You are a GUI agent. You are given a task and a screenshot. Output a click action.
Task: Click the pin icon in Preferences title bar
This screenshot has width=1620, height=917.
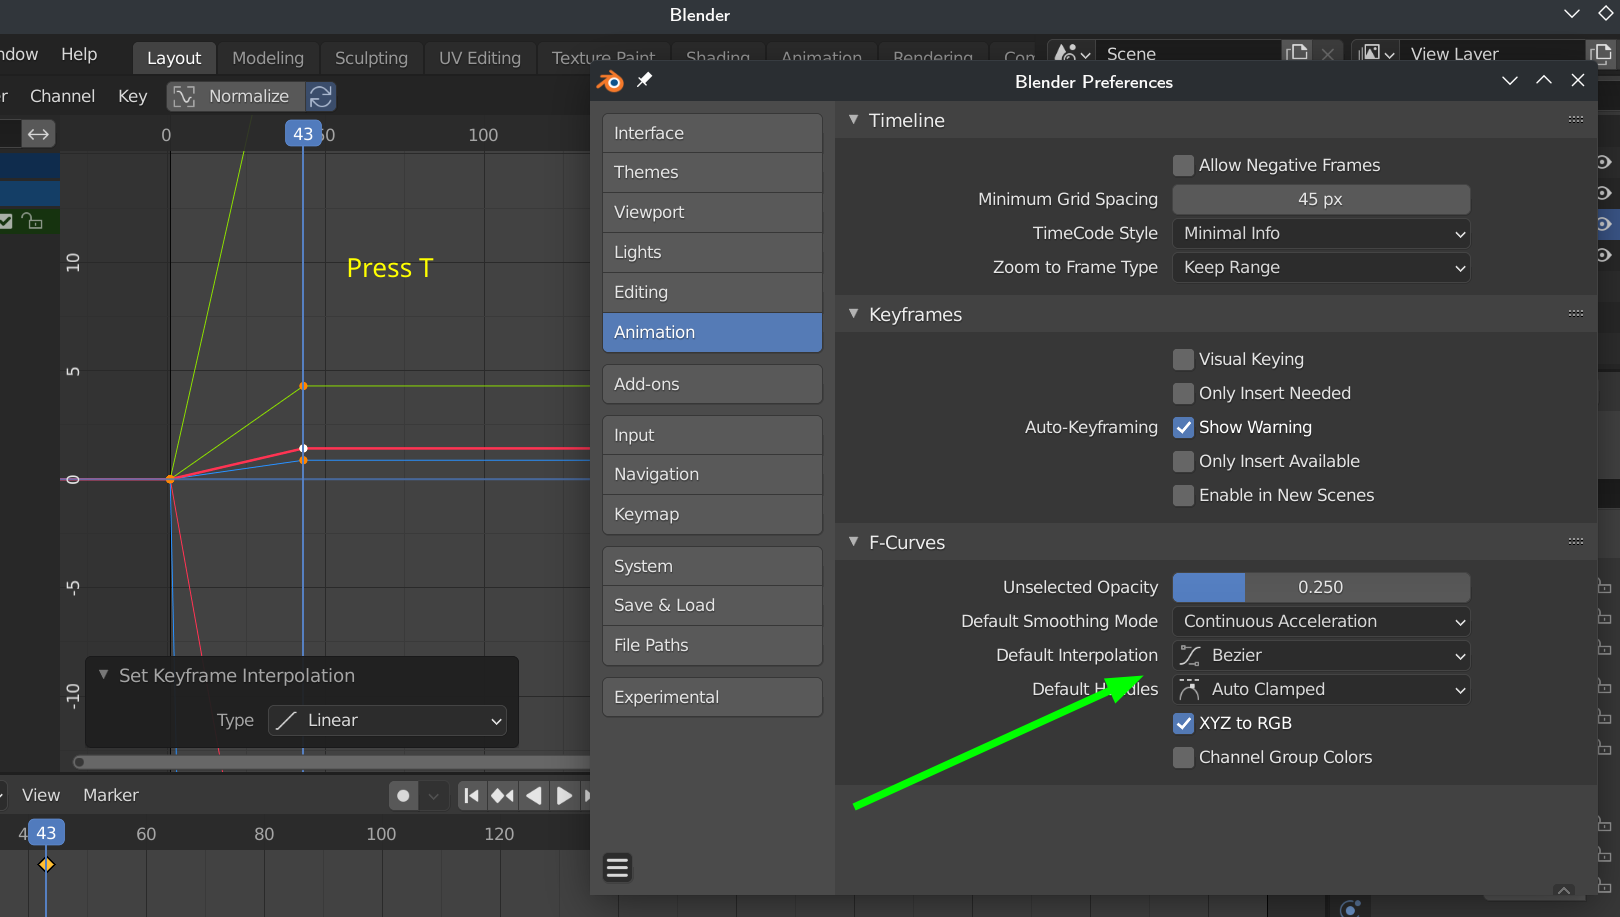pyautogui.click(x=645, y=80)
